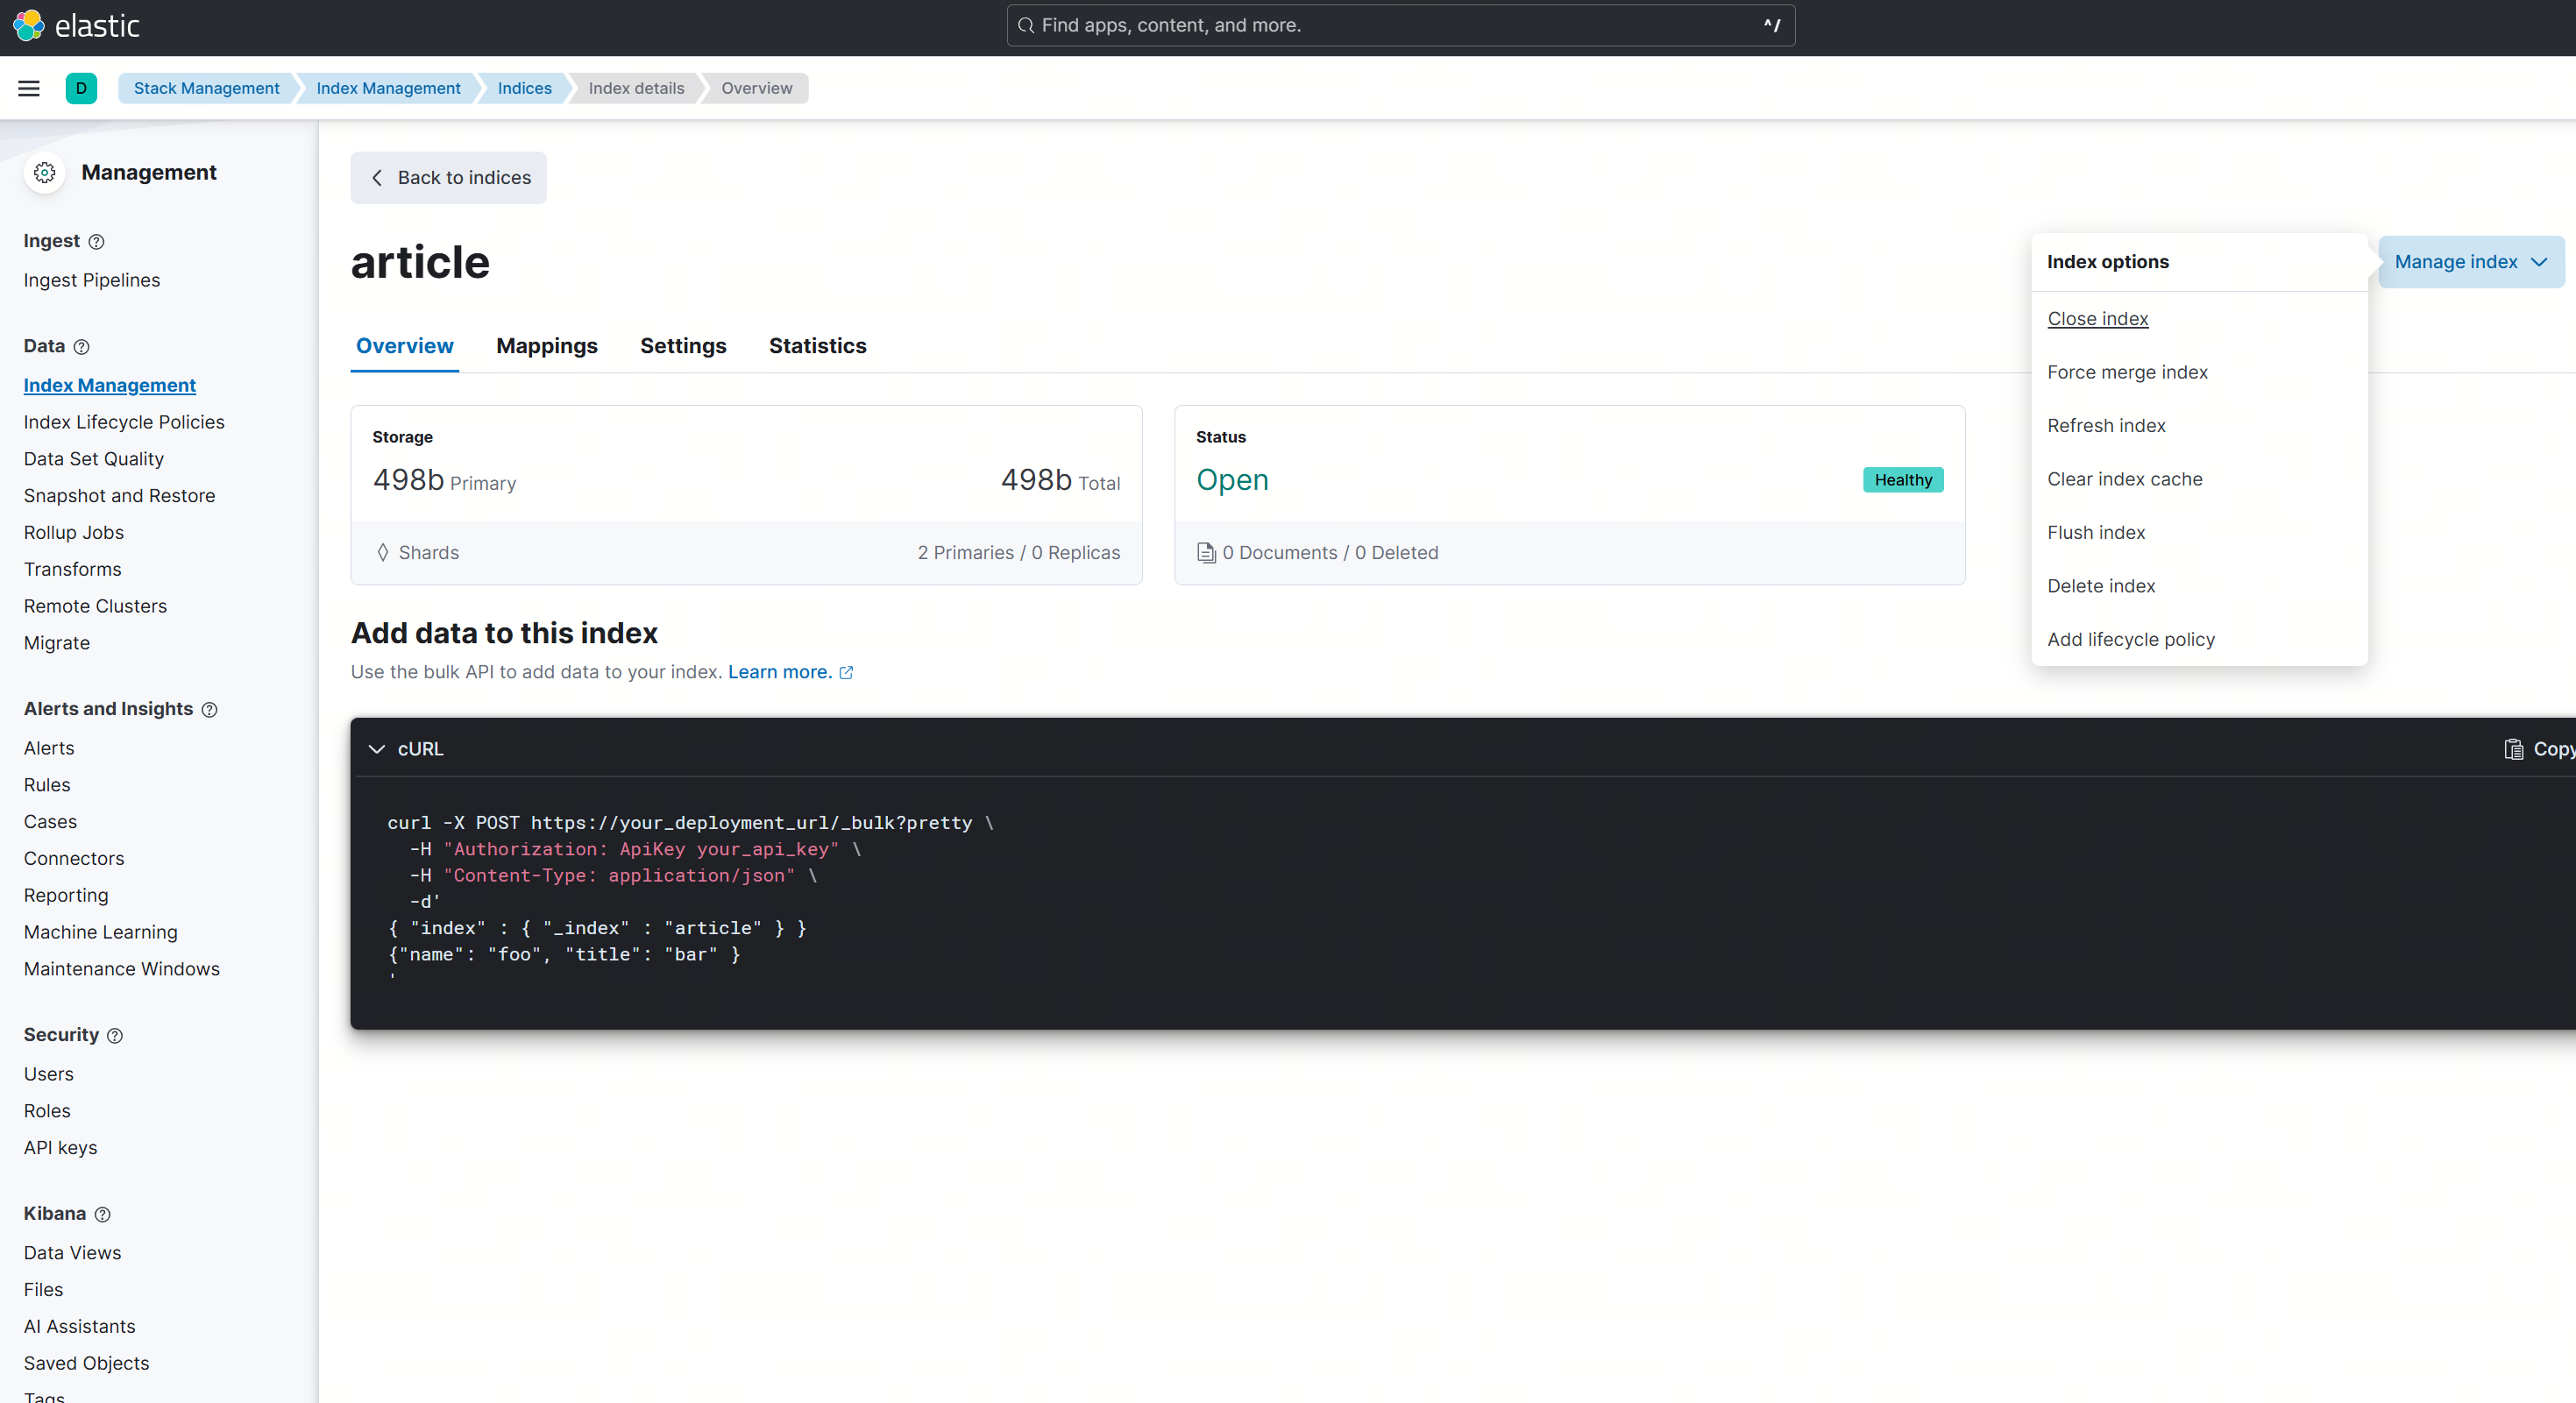
Task: Click the Management gear icon
Action: point(45,173)
